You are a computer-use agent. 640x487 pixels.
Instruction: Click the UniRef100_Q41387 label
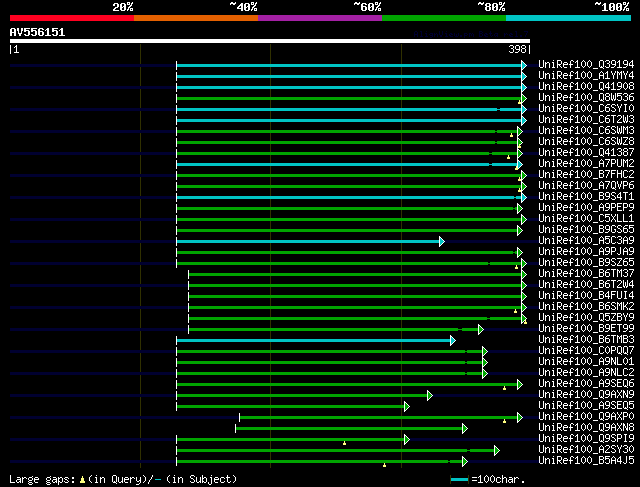pyautogui.click(x=586, y=153)
